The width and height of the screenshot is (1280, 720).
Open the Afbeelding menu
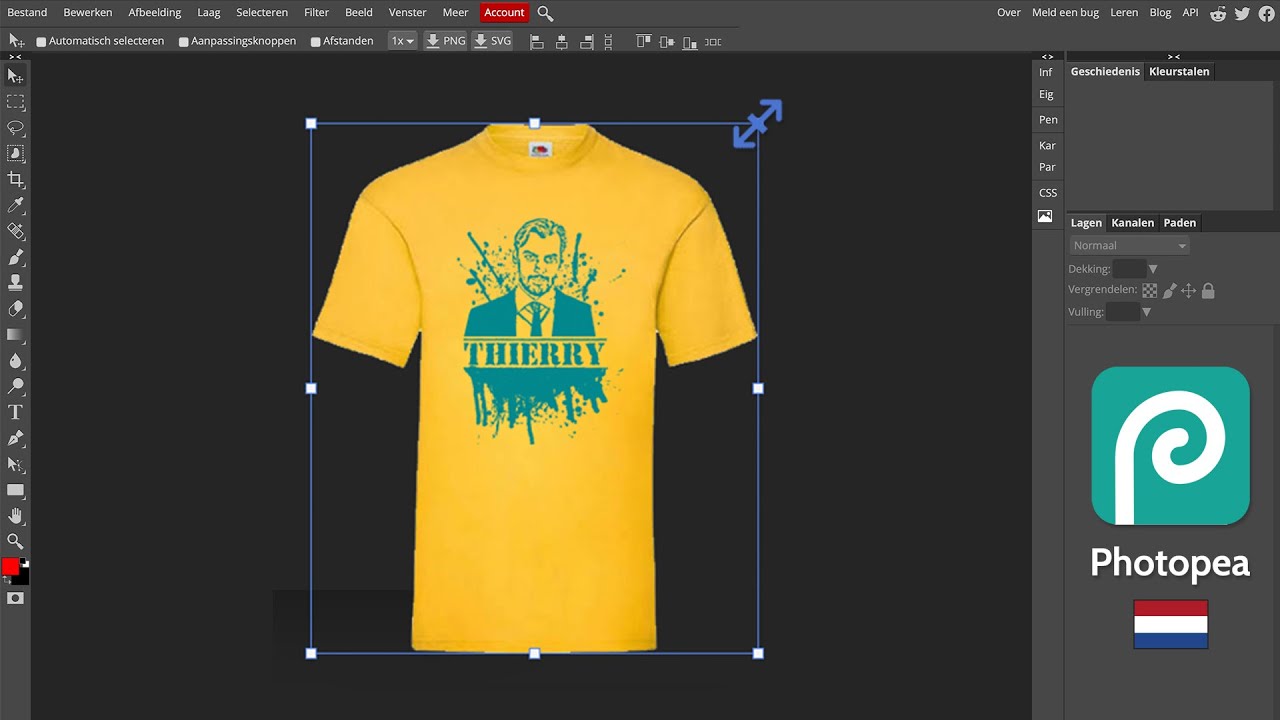155,13
